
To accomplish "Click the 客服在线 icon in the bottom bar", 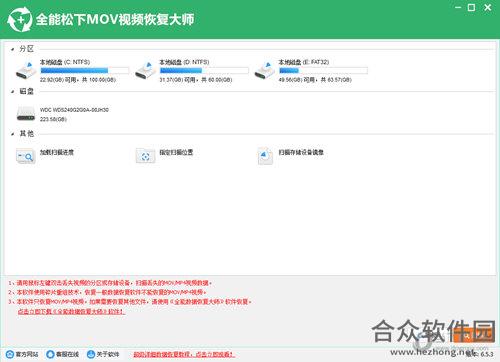I will point(50,354).
